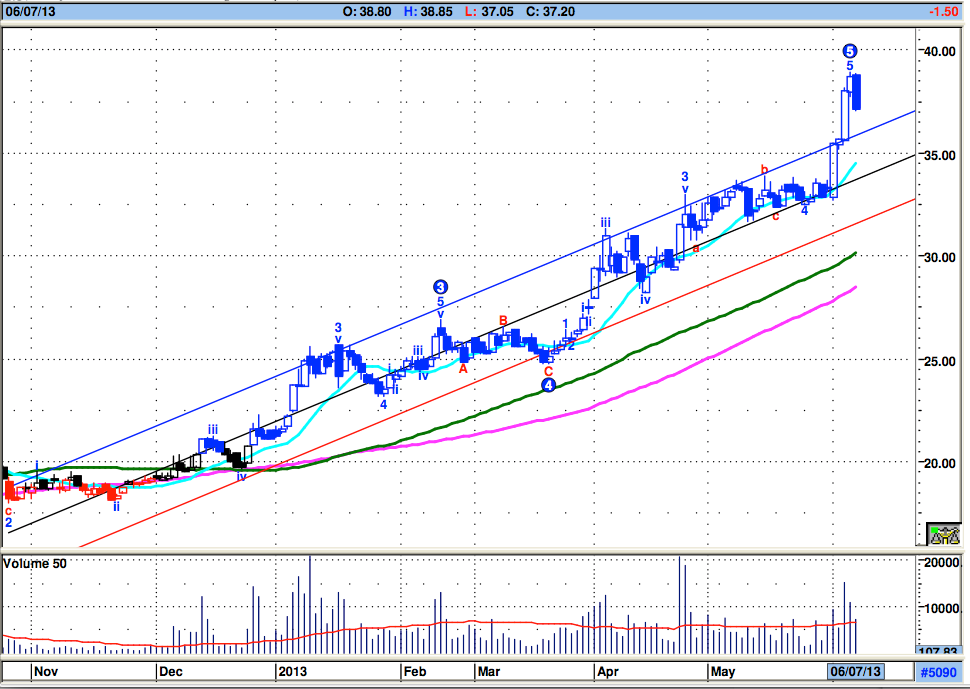This screenshot has height=689, width=970.
Task: Click the 10000 volume axis label
Action: point(942,609)
